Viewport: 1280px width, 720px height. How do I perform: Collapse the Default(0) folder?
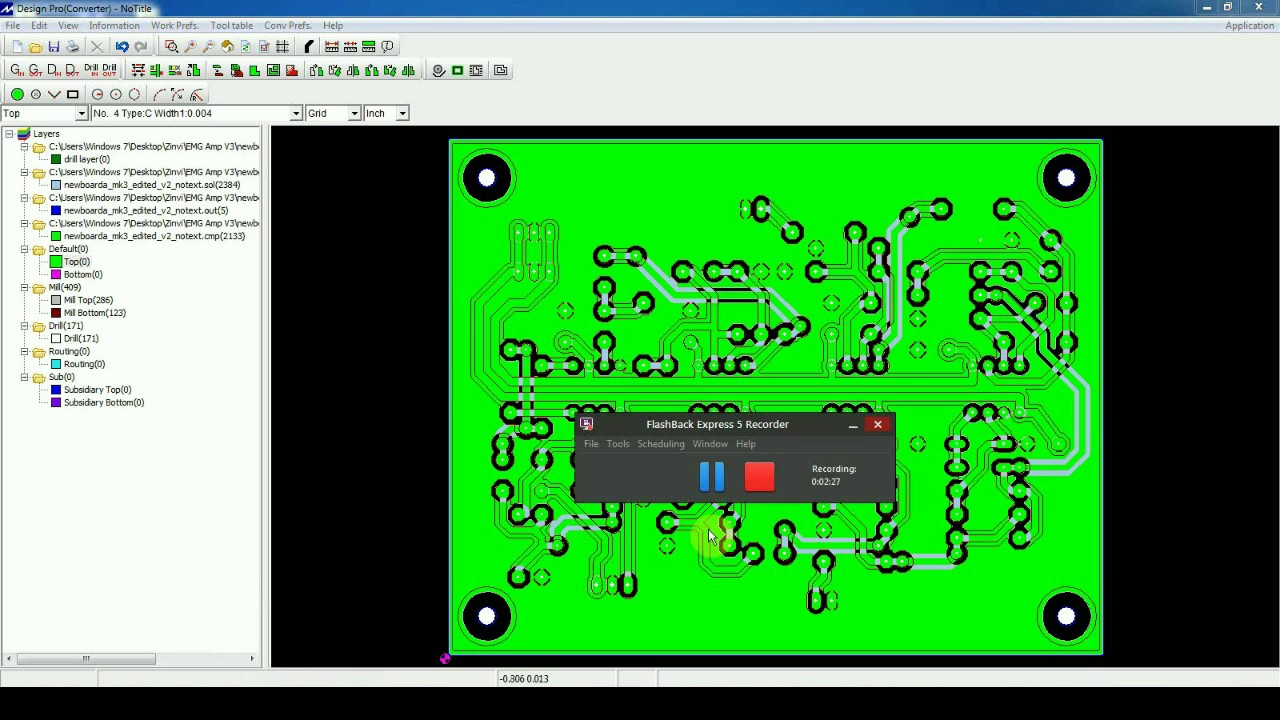(x=25, y=249)
